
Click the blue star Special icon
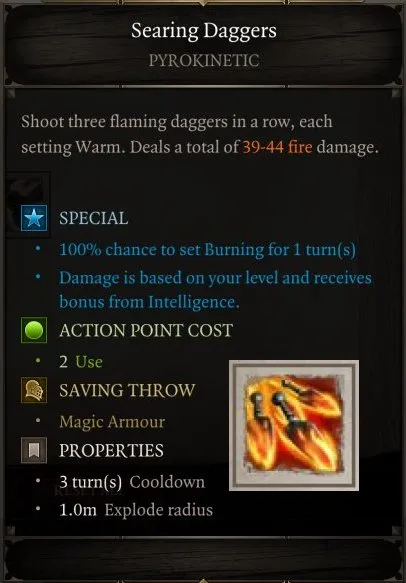(x=34, y=218)
